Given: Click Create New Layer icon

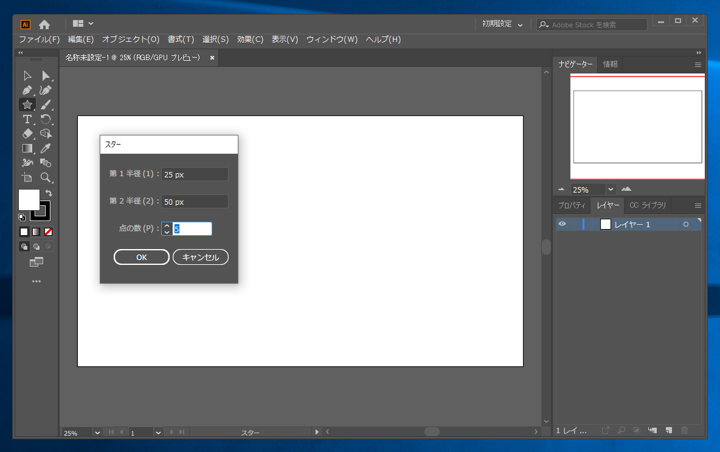Looking at the screenshot, I should coord(669,430).
